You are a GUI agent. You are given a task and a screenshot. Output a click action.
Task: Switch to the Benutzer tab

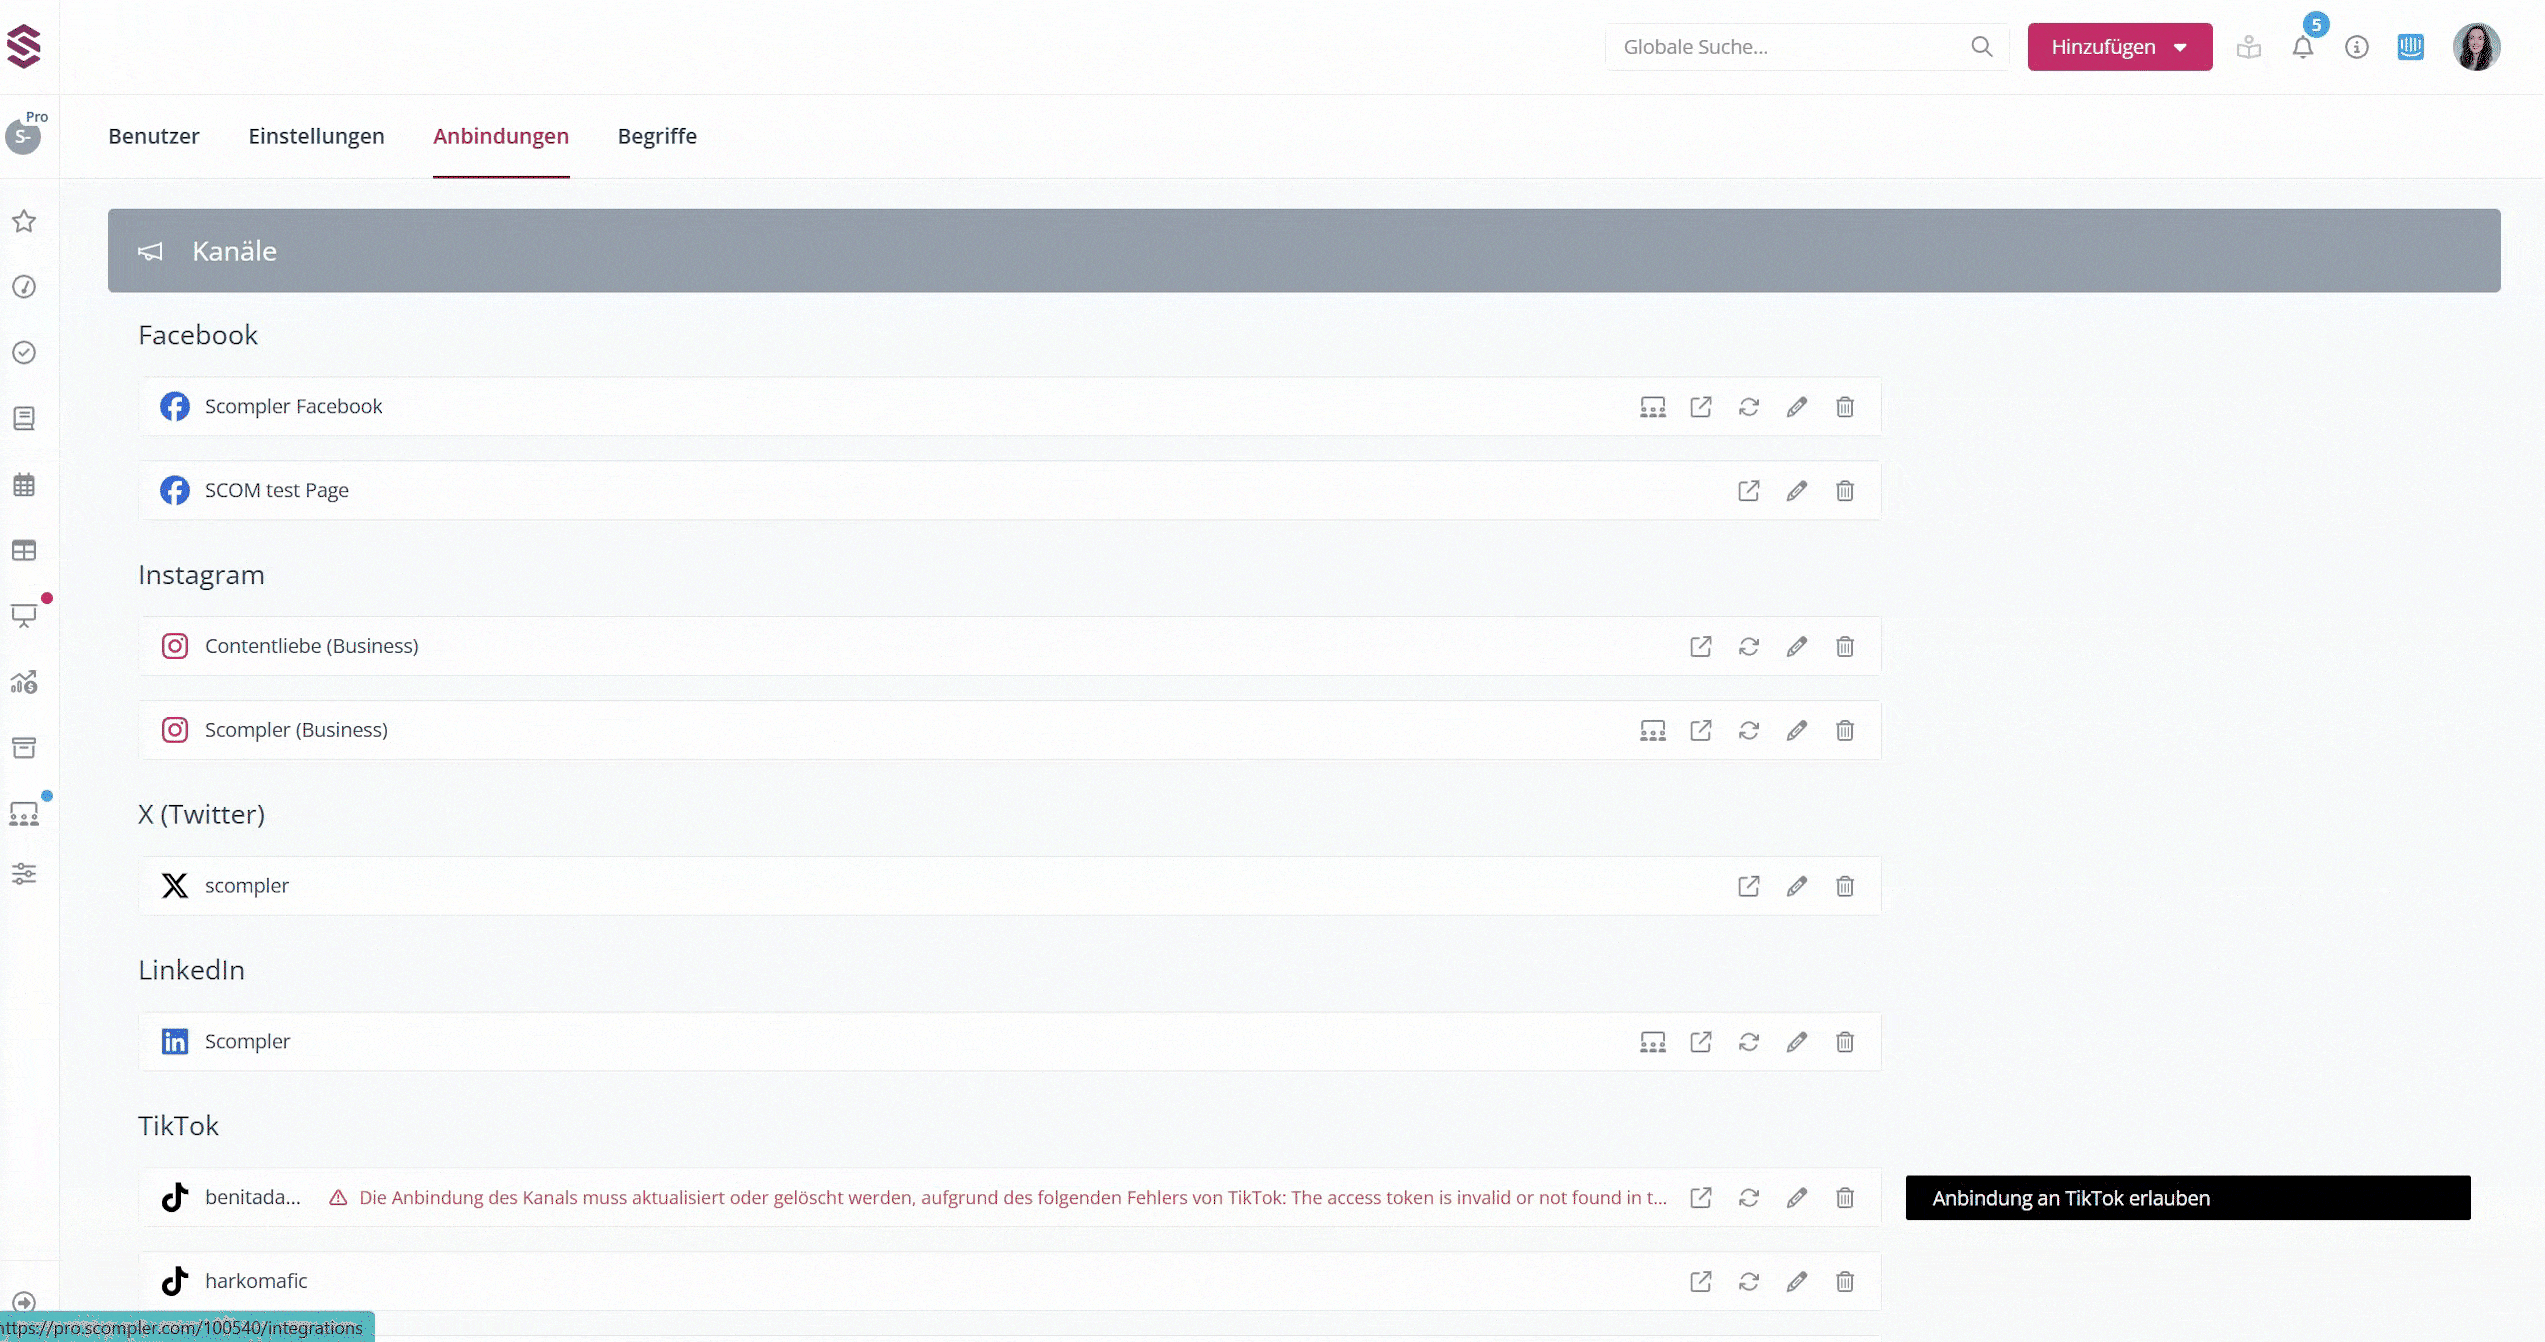tap(153, 136)
